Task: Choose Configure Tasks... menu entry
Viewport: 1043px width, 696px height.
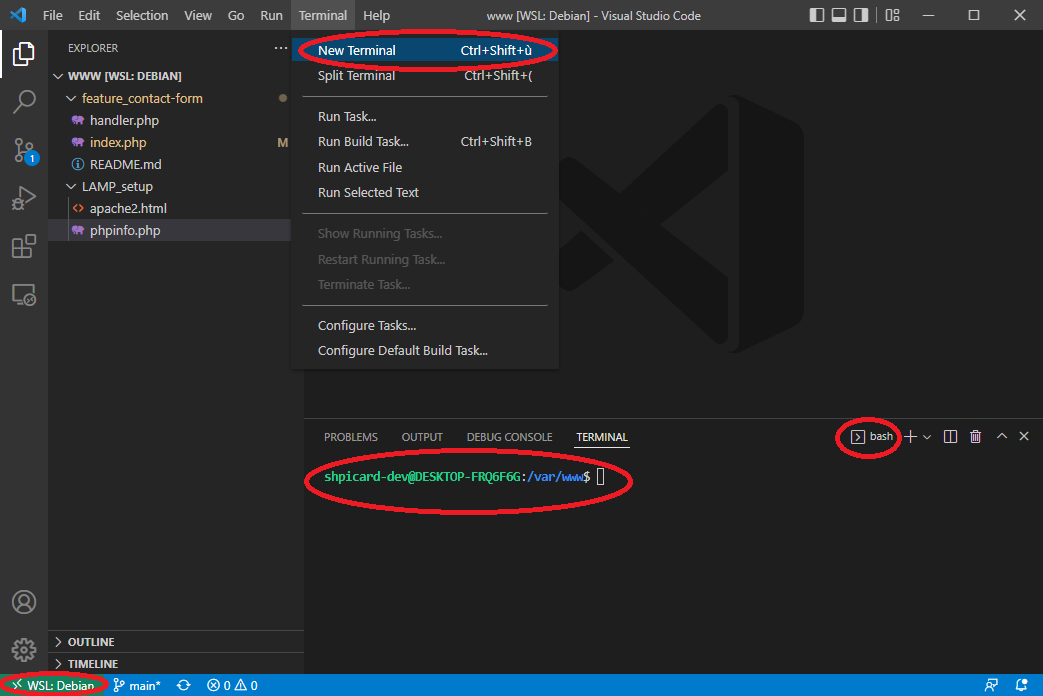Action: tap(425, 325)
